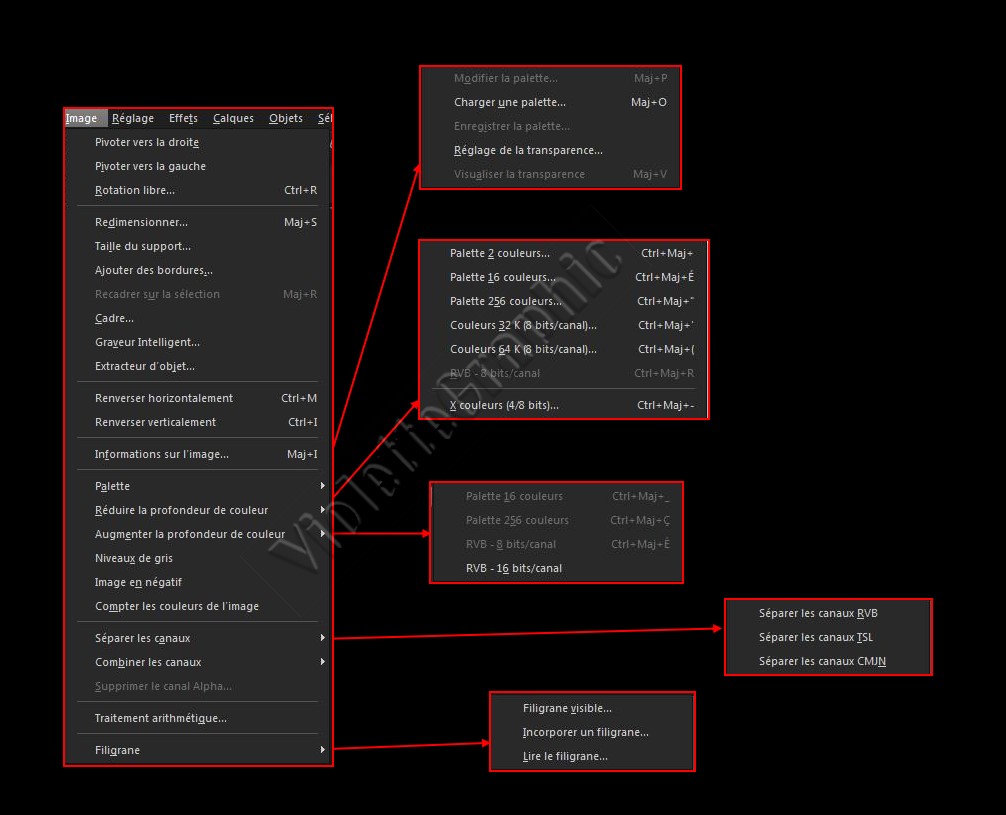
Task: Open the Calques menu in menu bar
Action: pos(233,118)
